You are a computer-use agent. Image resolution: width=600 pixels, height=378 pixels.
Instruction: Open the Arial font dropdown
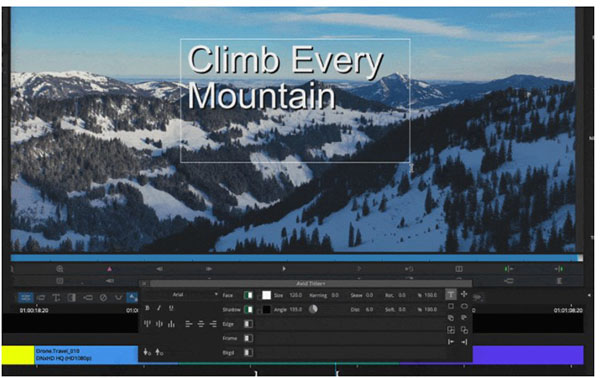click(194, 295)
